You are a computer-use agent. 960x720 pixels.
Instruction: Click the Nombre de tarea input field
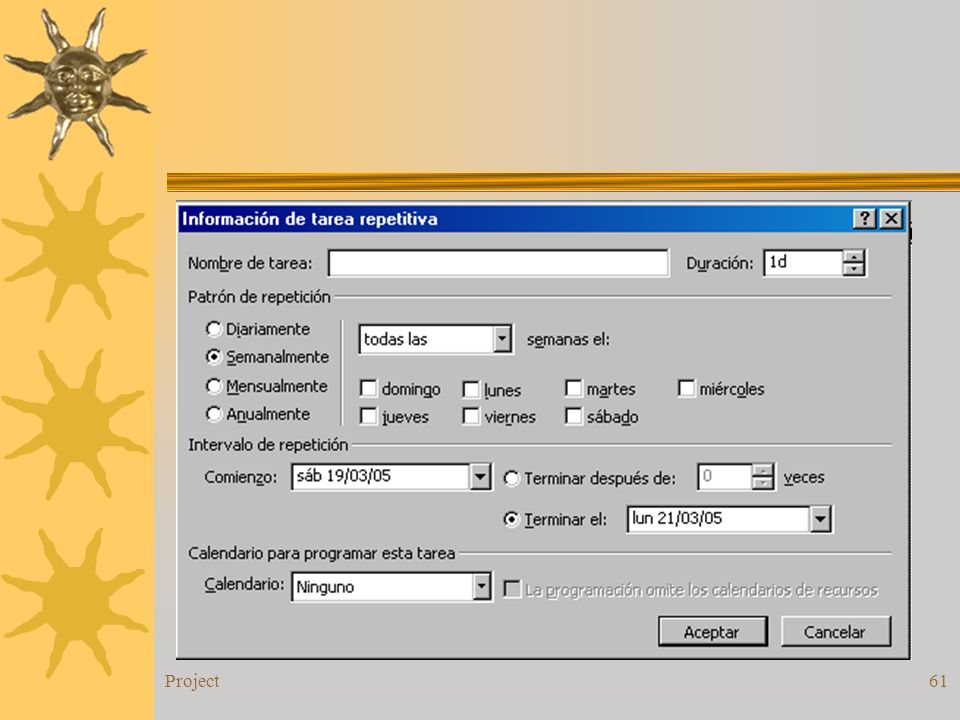[498, 263]
